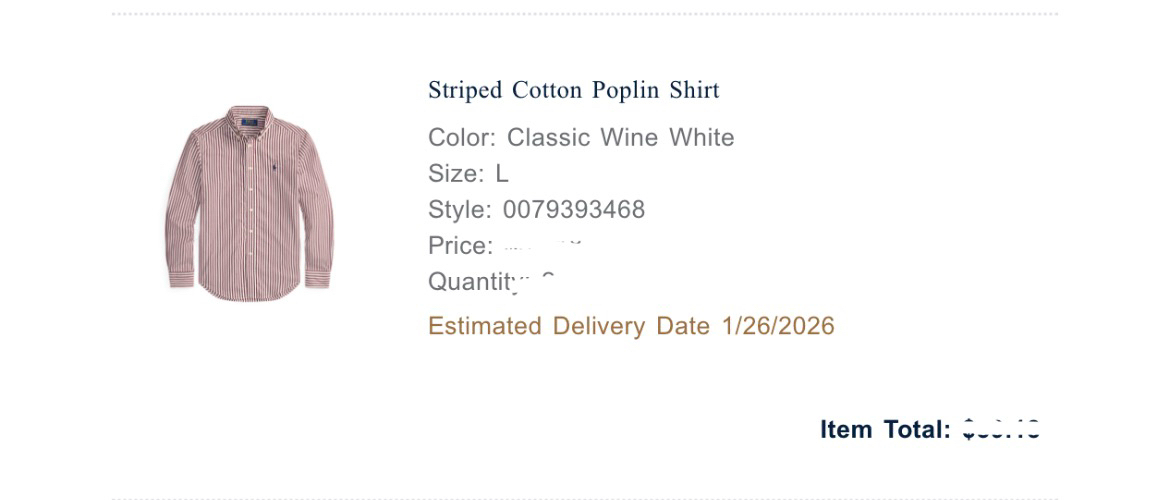Click the Quantity label

tap(475, 282)
